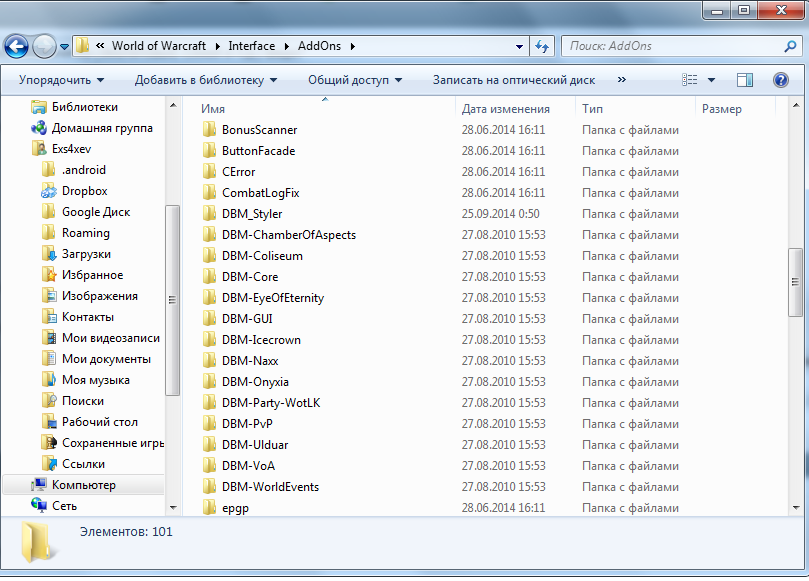
Task: Click in the Поиск: AddOns search field
Action: [671, 46]
